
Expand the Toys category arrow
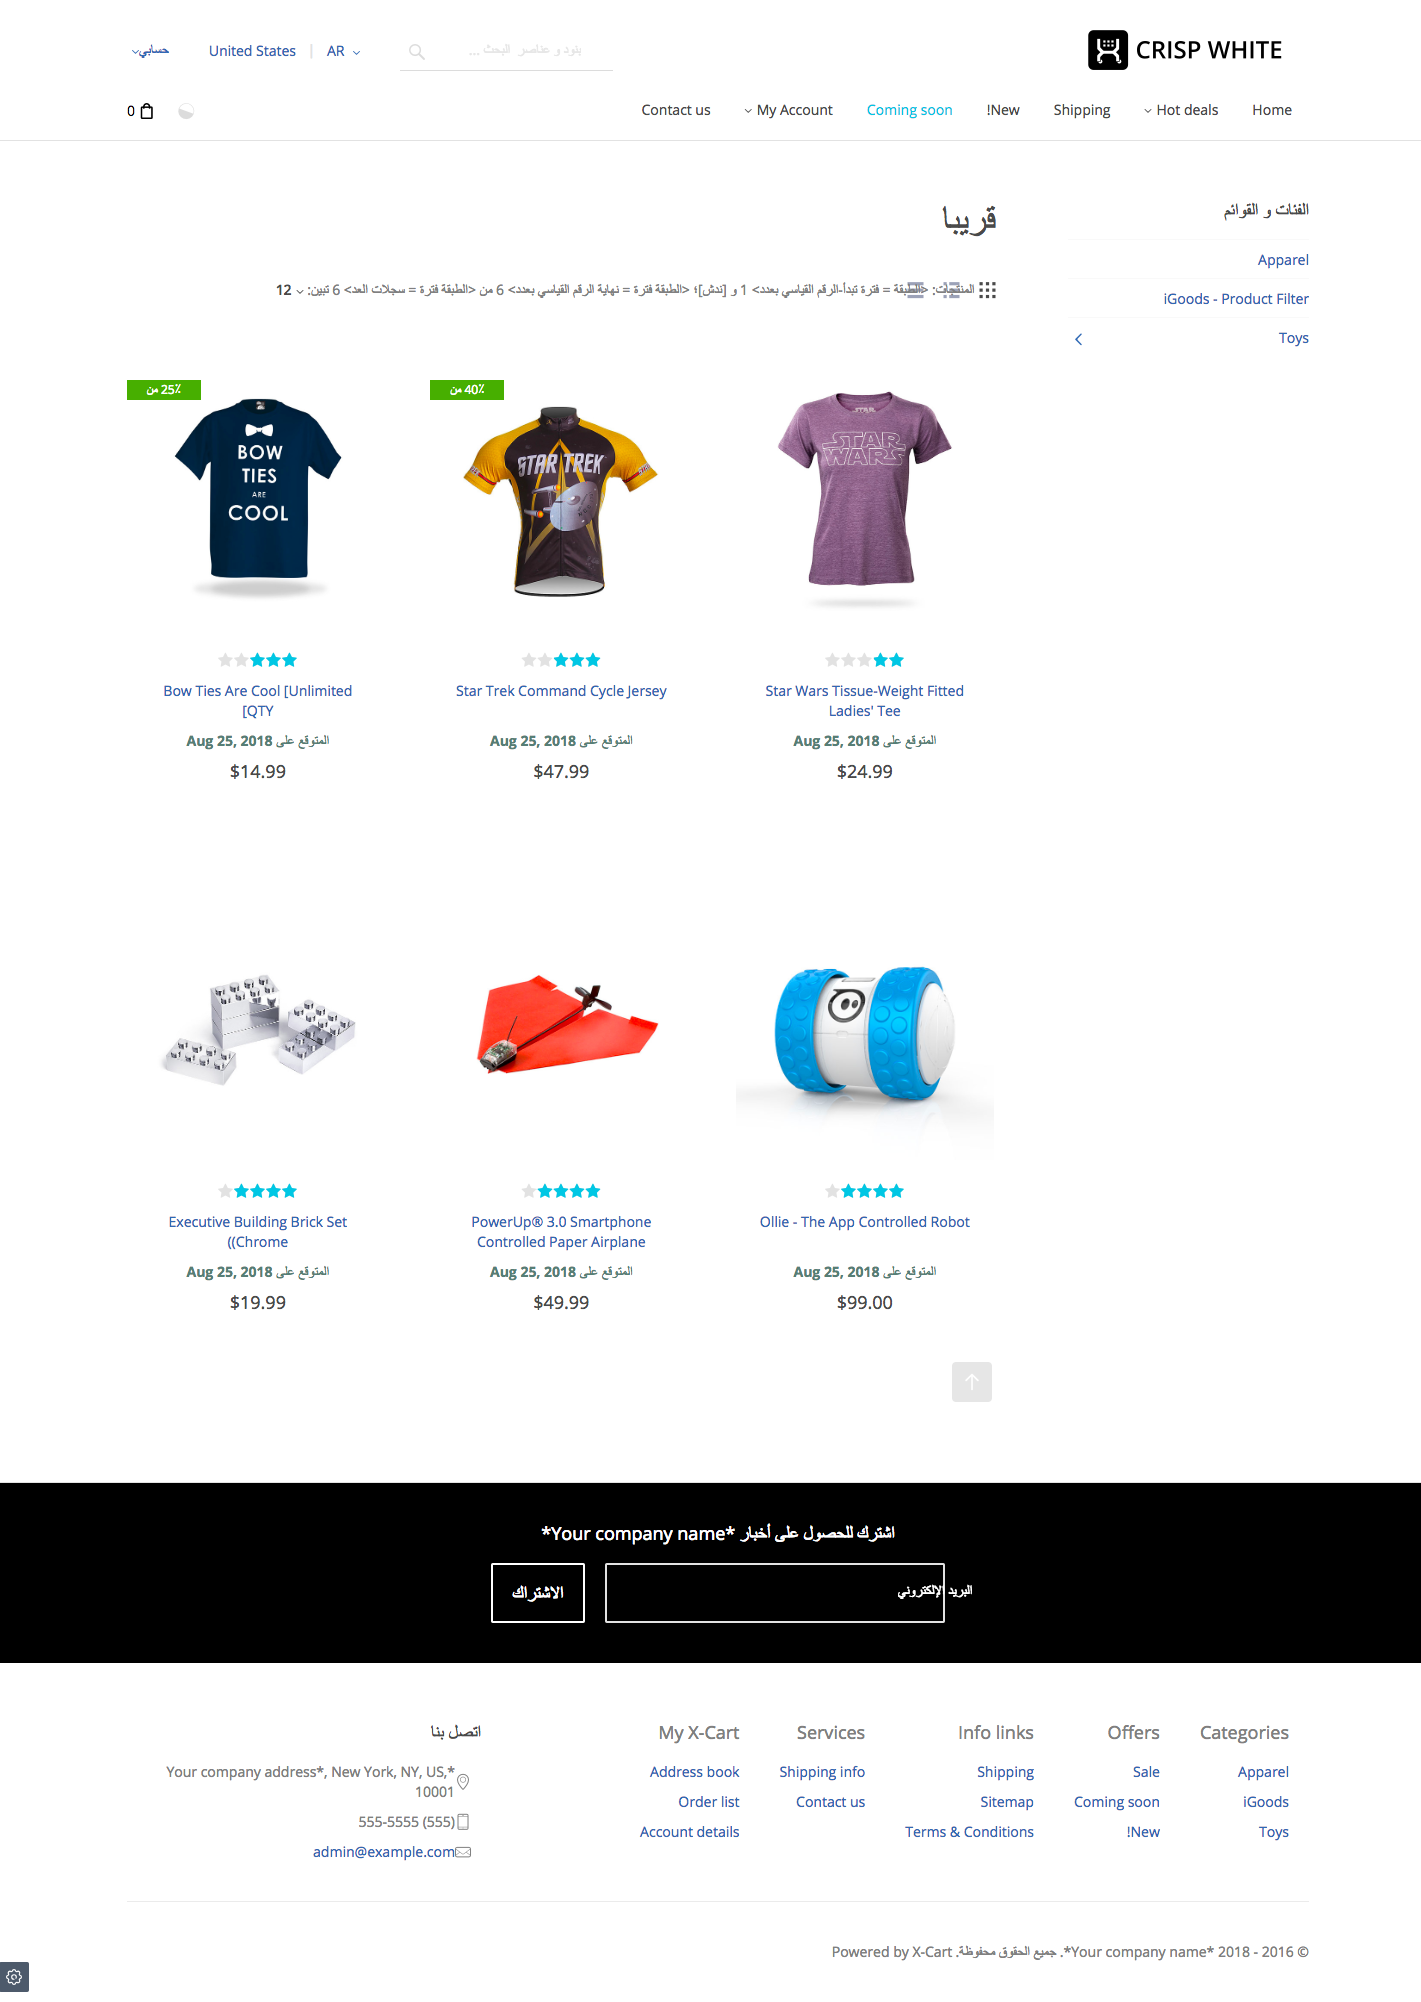pyautogui.click(x=1079, y=339)
